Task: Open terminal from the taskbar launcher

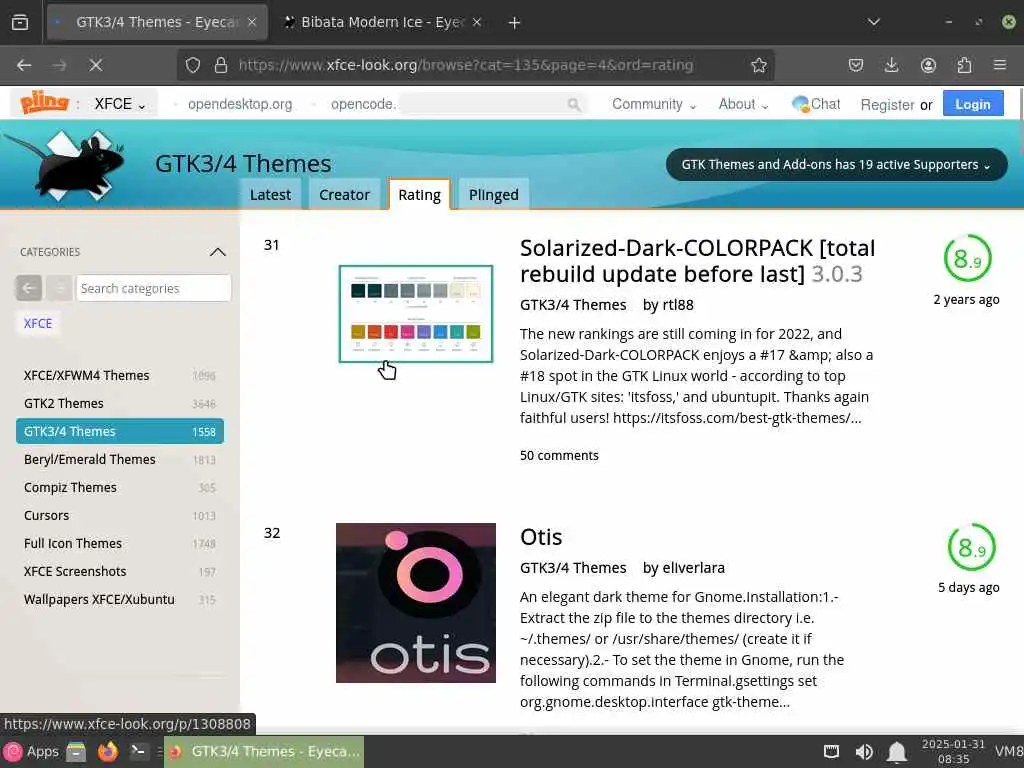Action: (x=138, y=752)
